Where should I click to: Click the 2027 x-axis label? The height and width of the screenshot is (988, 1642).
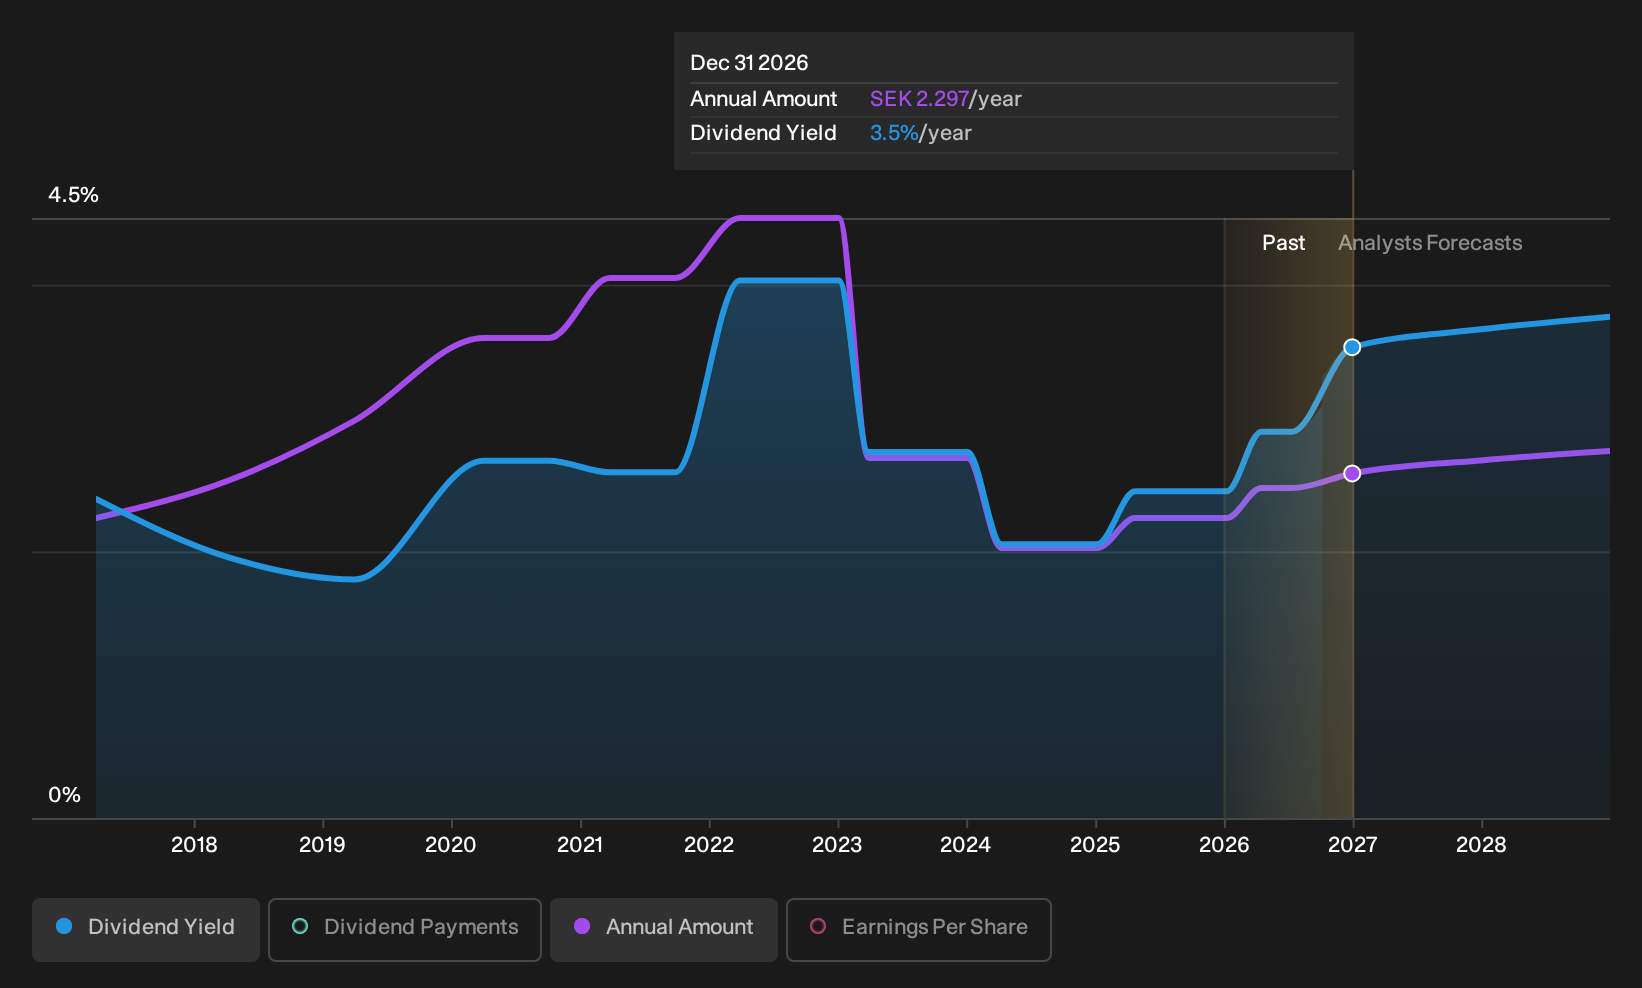tap(1352, 845)
